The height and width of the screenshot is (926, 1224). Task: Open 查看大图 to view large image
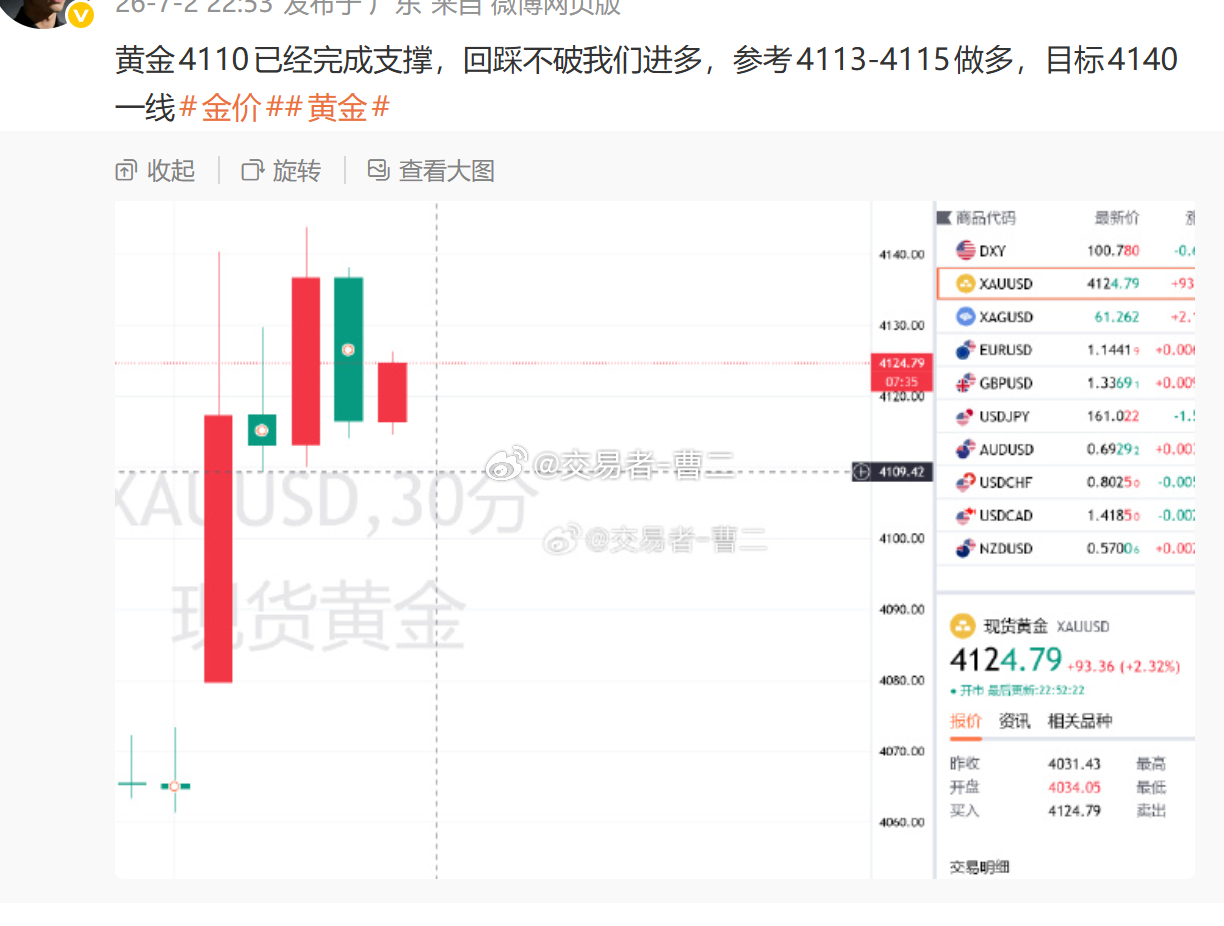(x=431, y=171)
